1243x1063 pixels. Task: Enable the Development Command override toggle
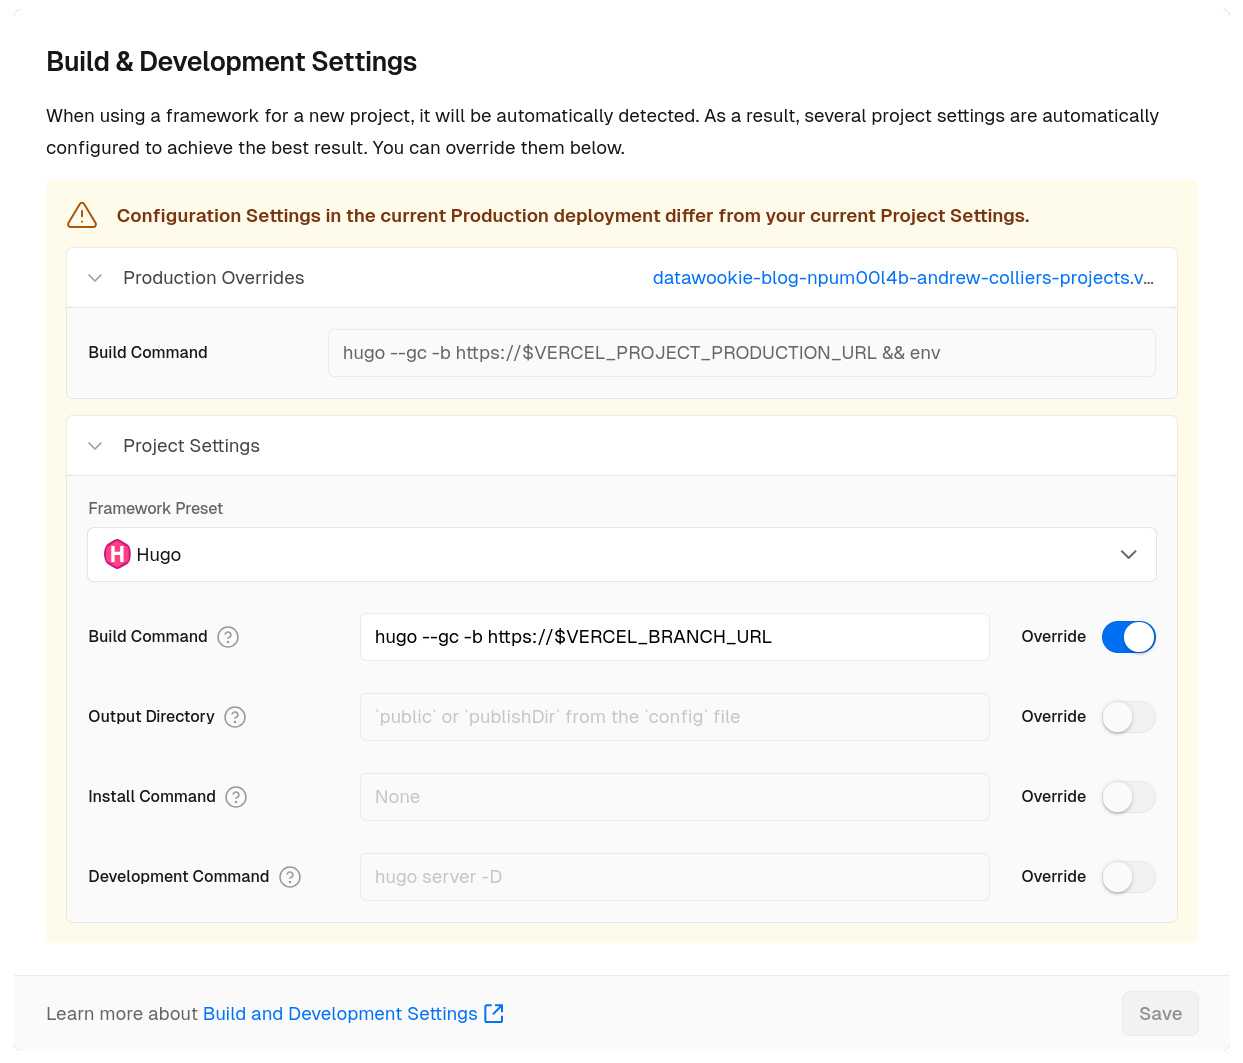(1128, 877)
